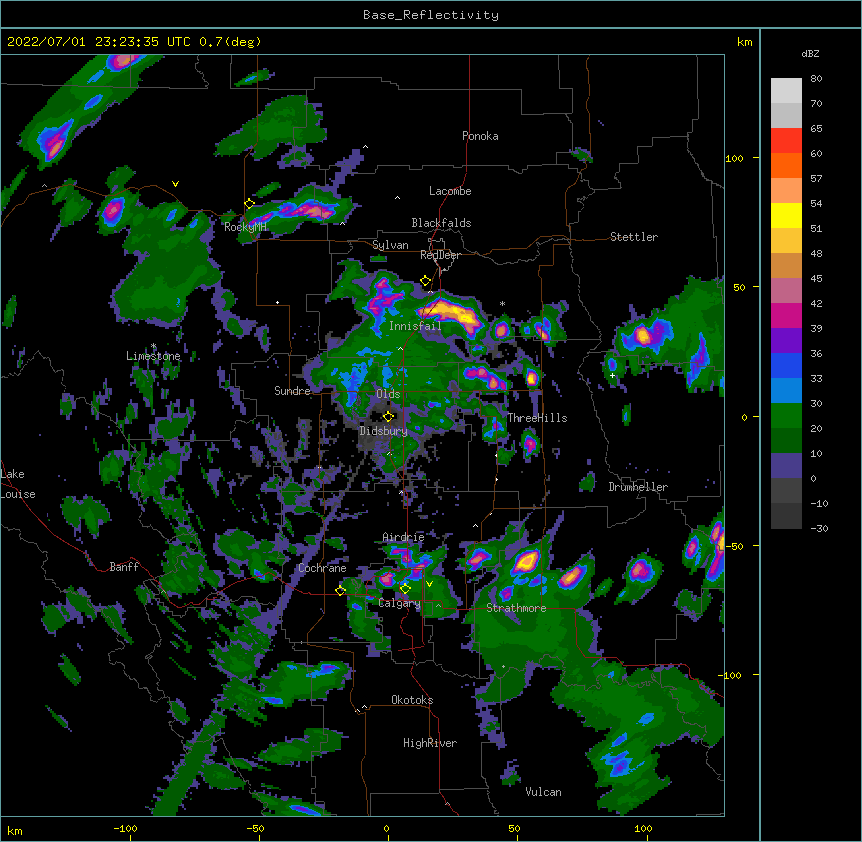Image resolution: width=862 pixels, height=842 pixels.
Task: Click the RockyMH label
Action: (245, 227)
